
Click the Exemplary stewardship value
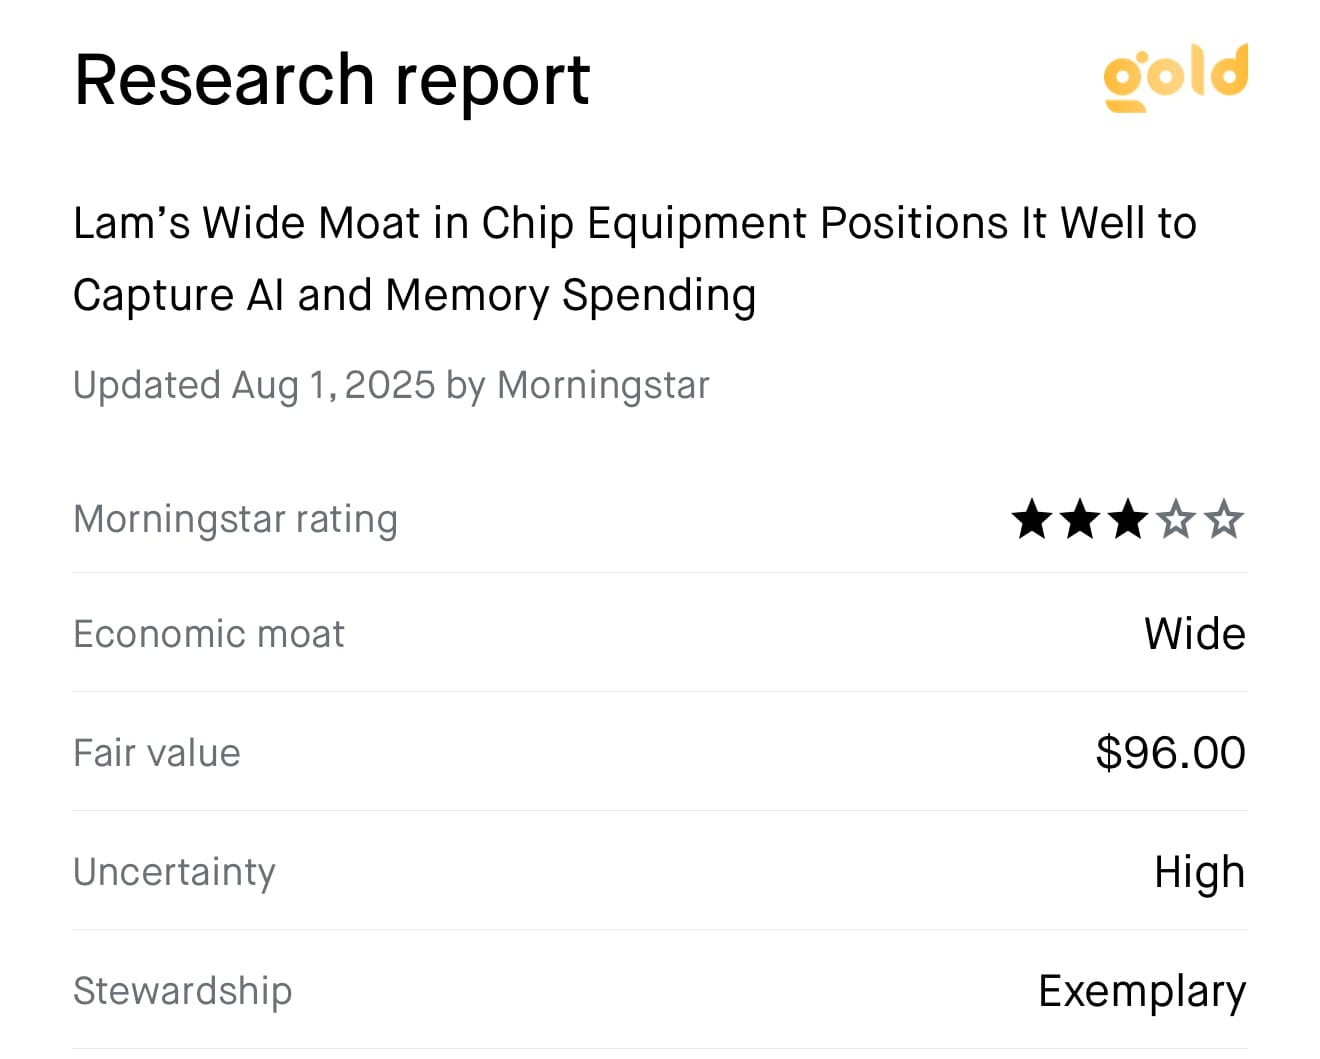tap(1142, 992)
